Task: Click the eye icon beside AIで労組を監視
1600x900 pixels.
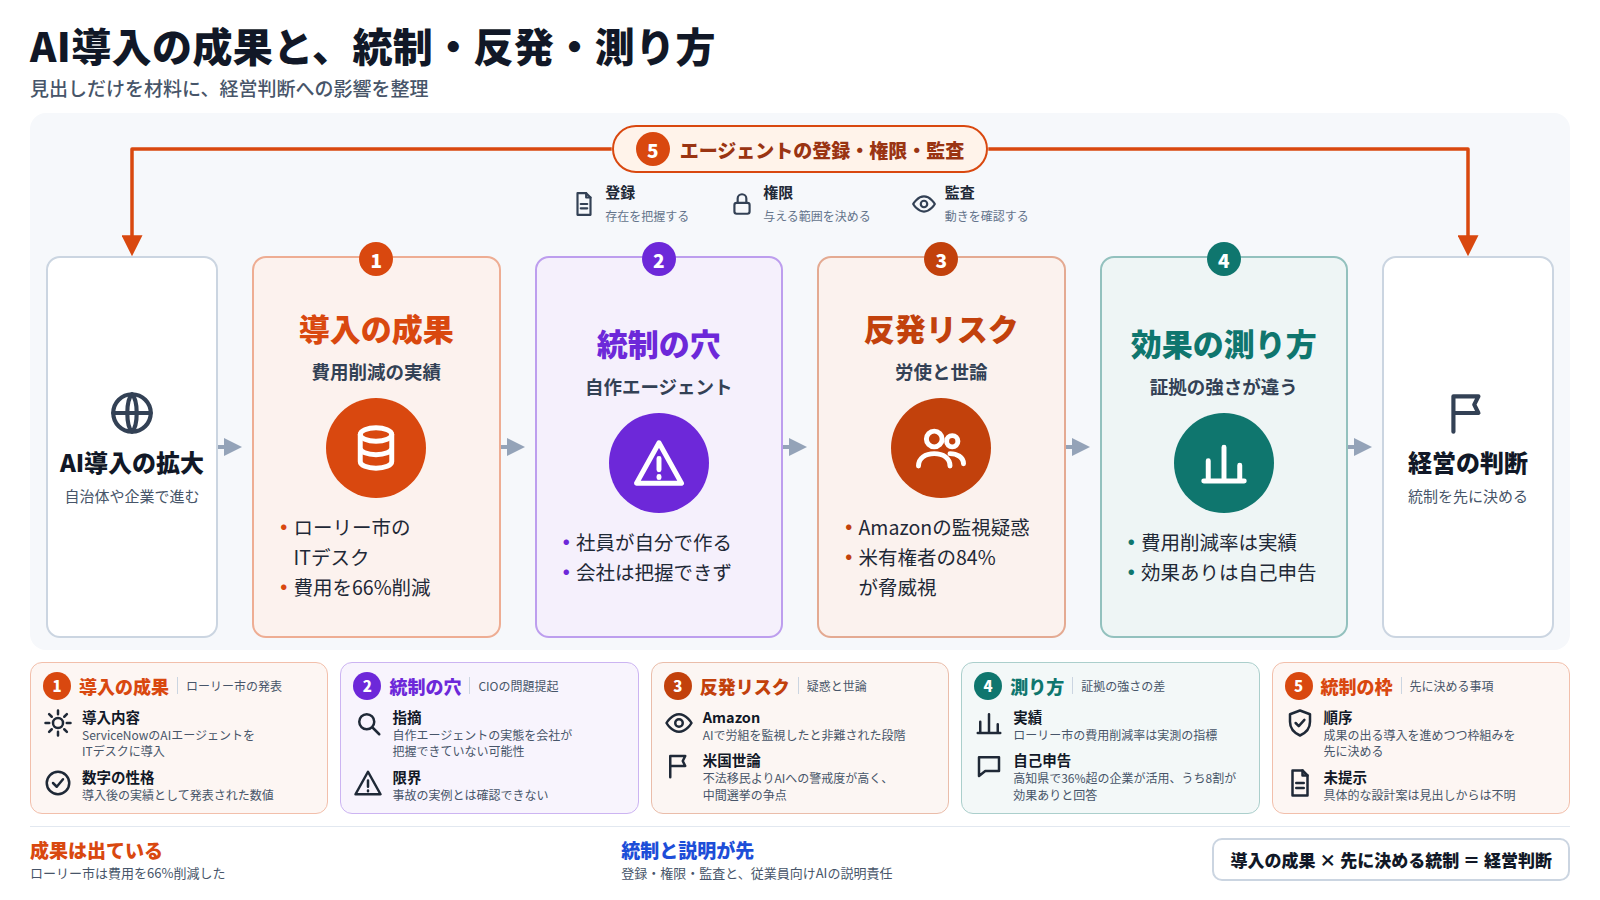Action: 679,723
